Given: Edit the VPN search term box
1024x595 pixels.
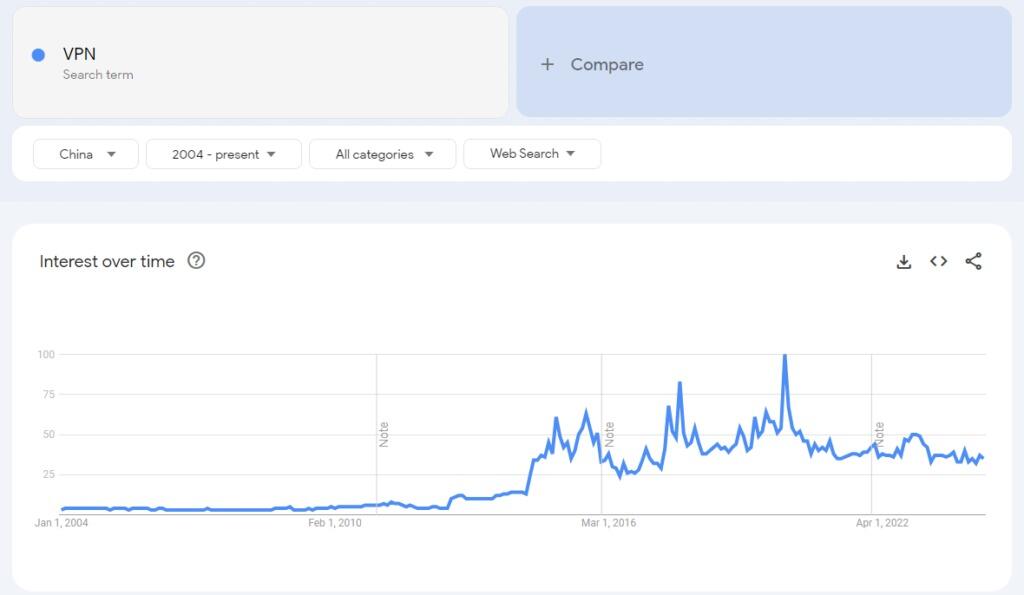Looking at the screenshot, I should (260, 62).
